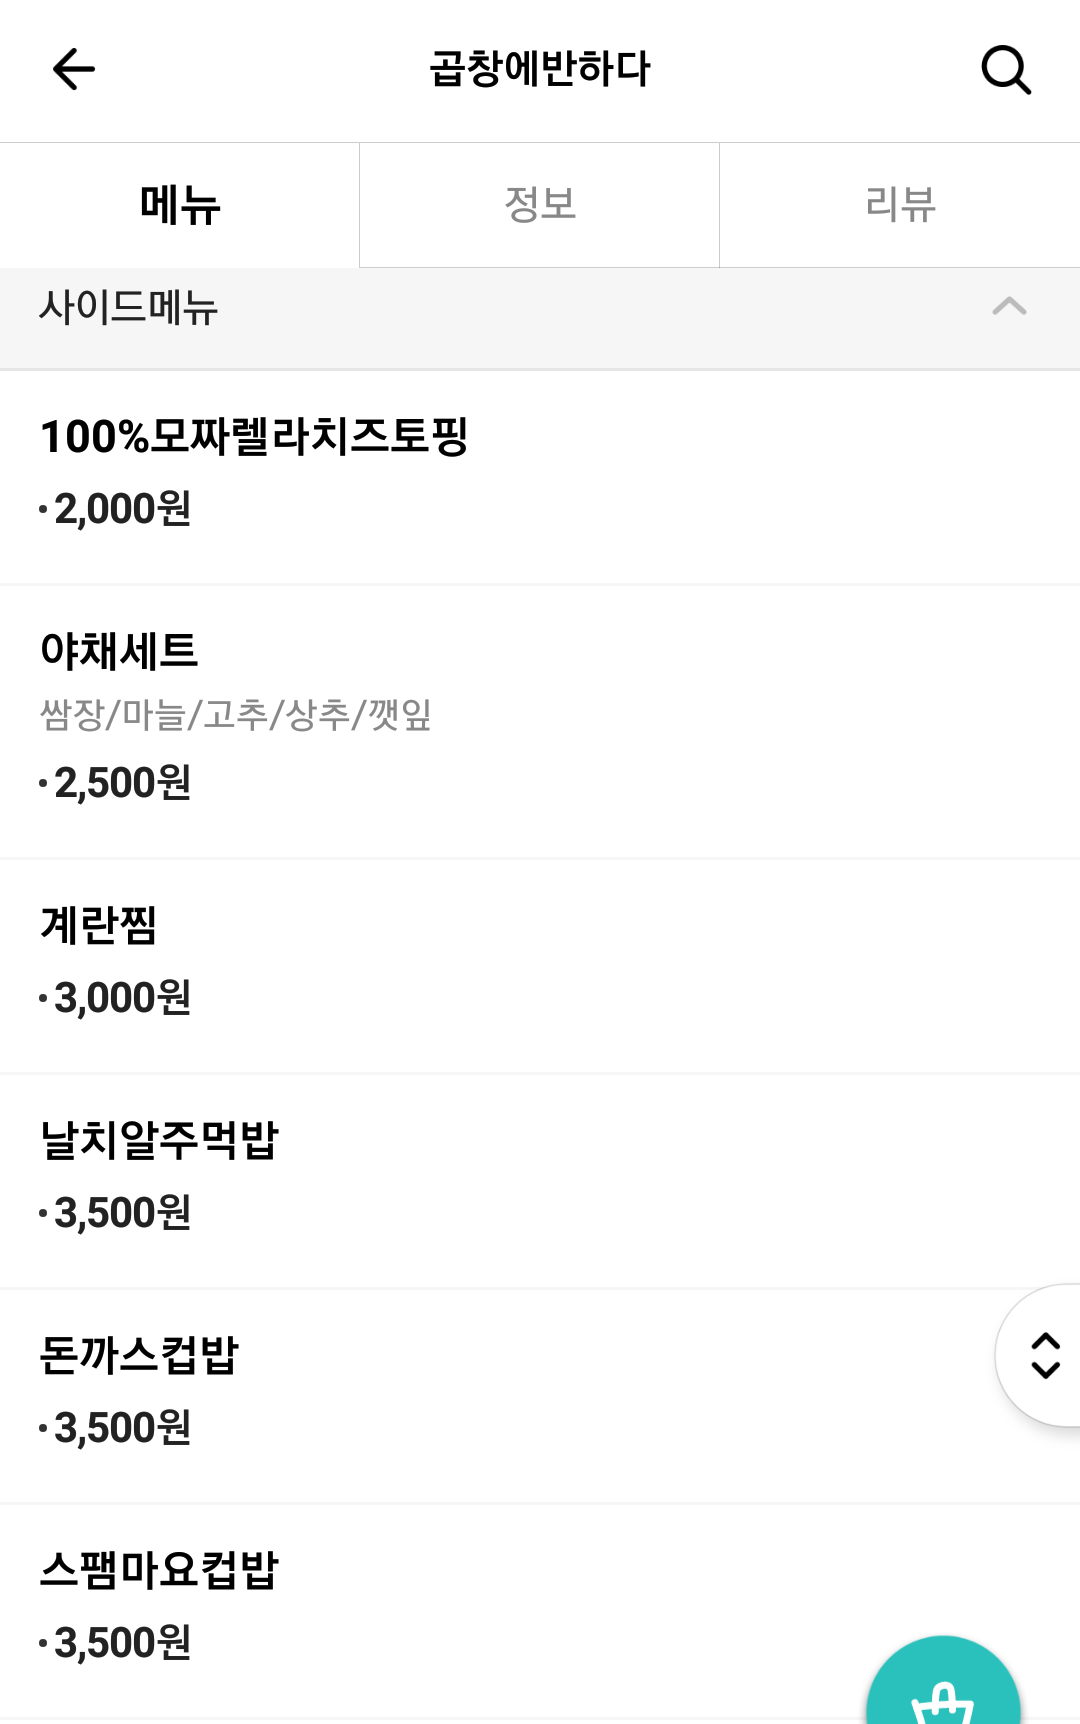Image resolution: width=1080 pixels, height=1724 pixels.
Task: Select the 계란찜 menu item
Action: [x=540, y=966]
